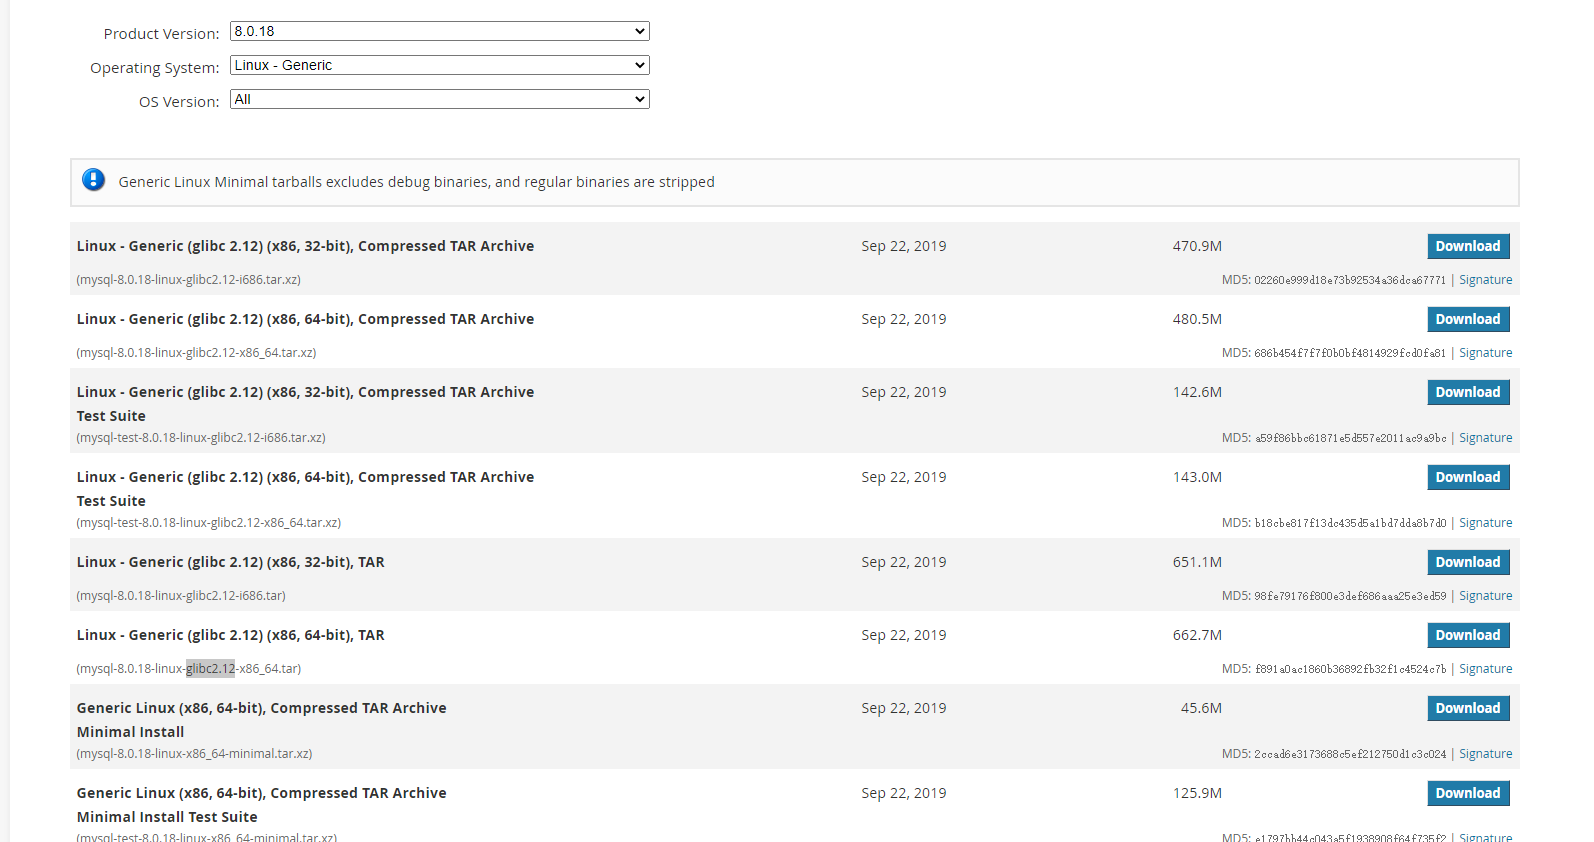Click the 'OS Version:' label
This screenshot has width=1594, height=842.
(179, 102)
